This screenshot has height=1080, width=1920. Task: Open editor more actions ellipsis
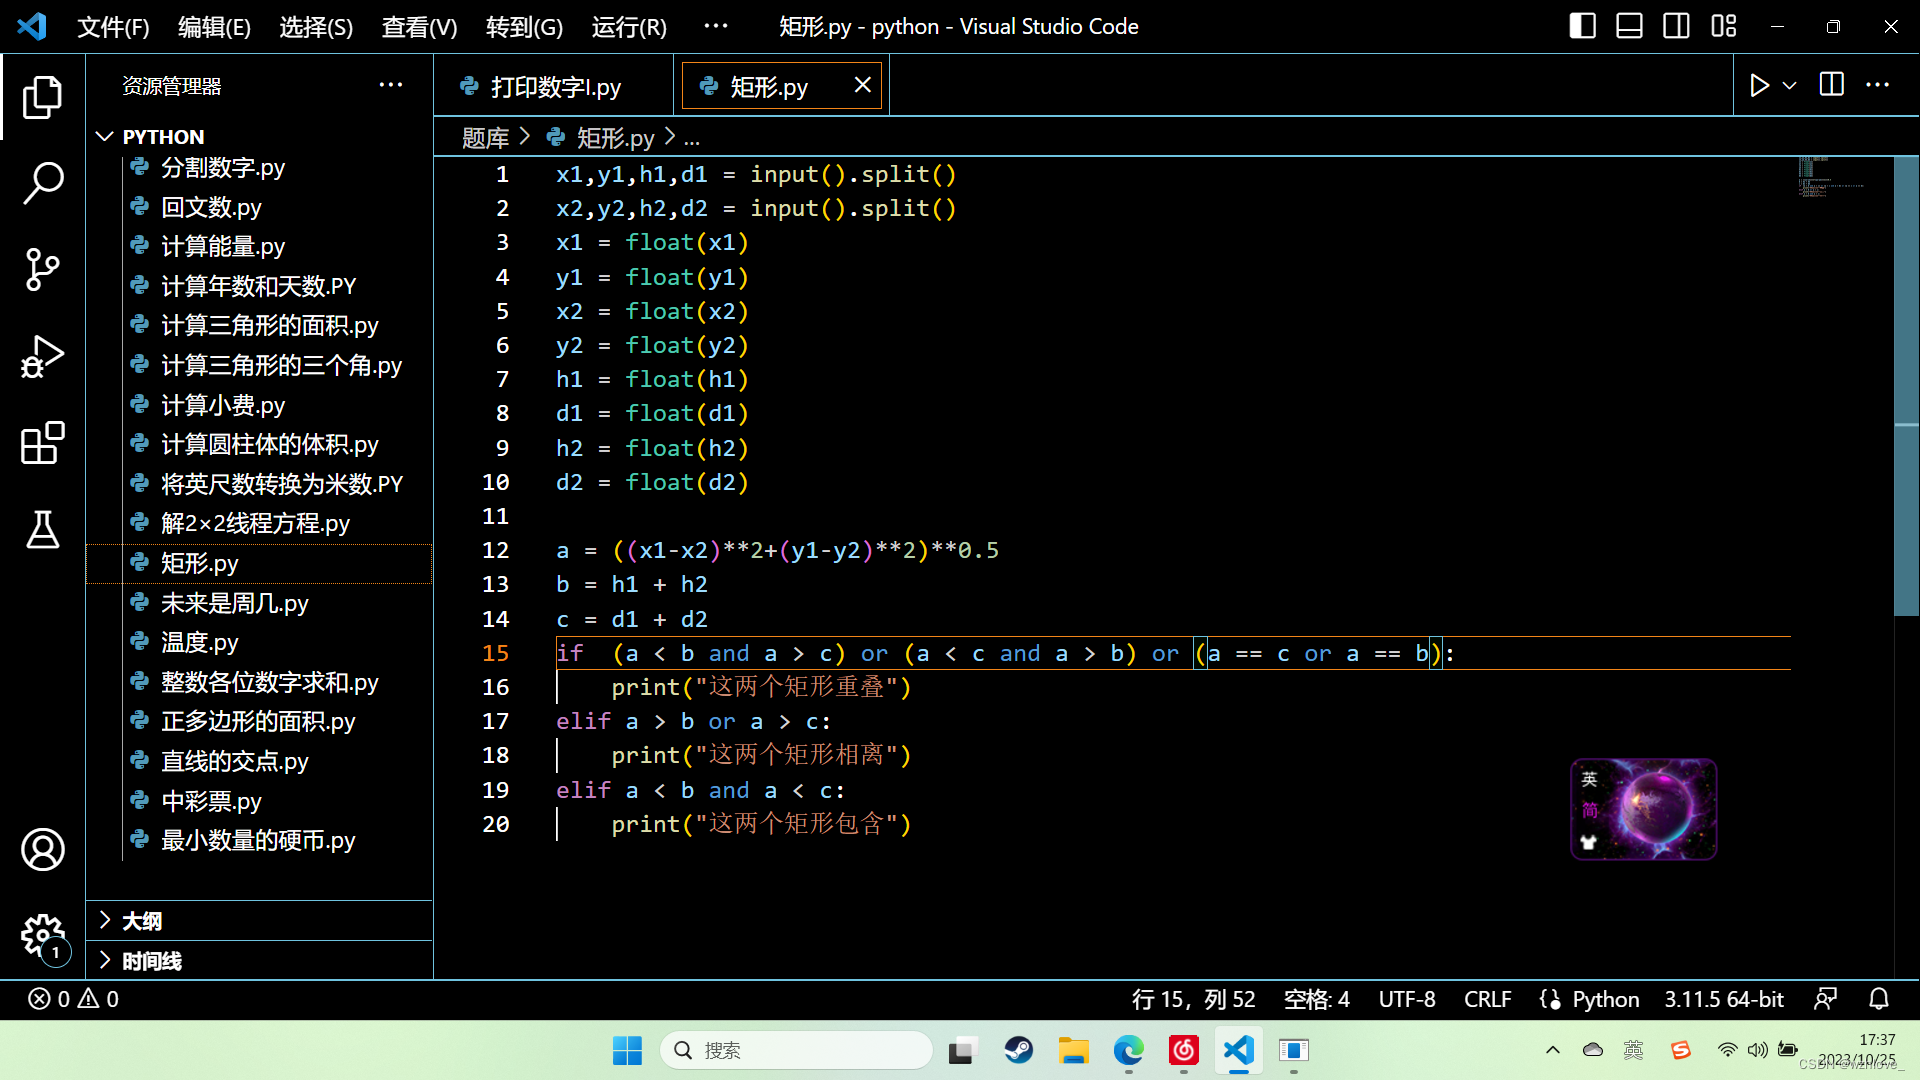click(1878, 86)
